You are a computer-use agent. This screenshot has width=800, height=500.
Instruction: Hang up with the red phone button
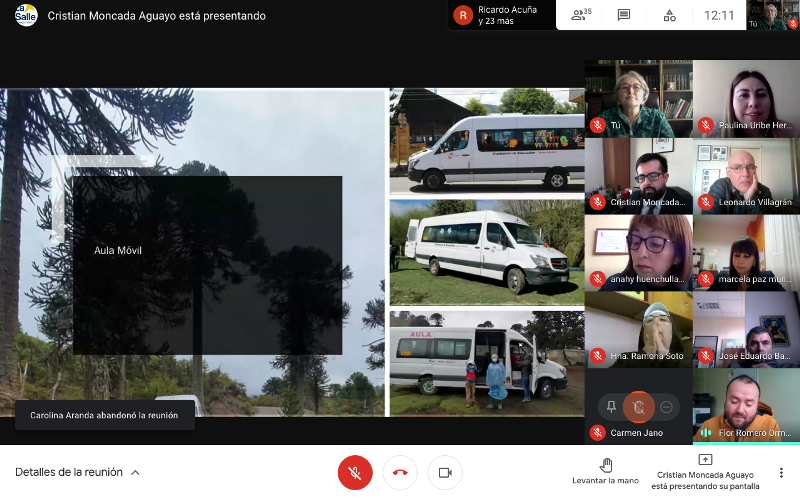coord(400,472)
